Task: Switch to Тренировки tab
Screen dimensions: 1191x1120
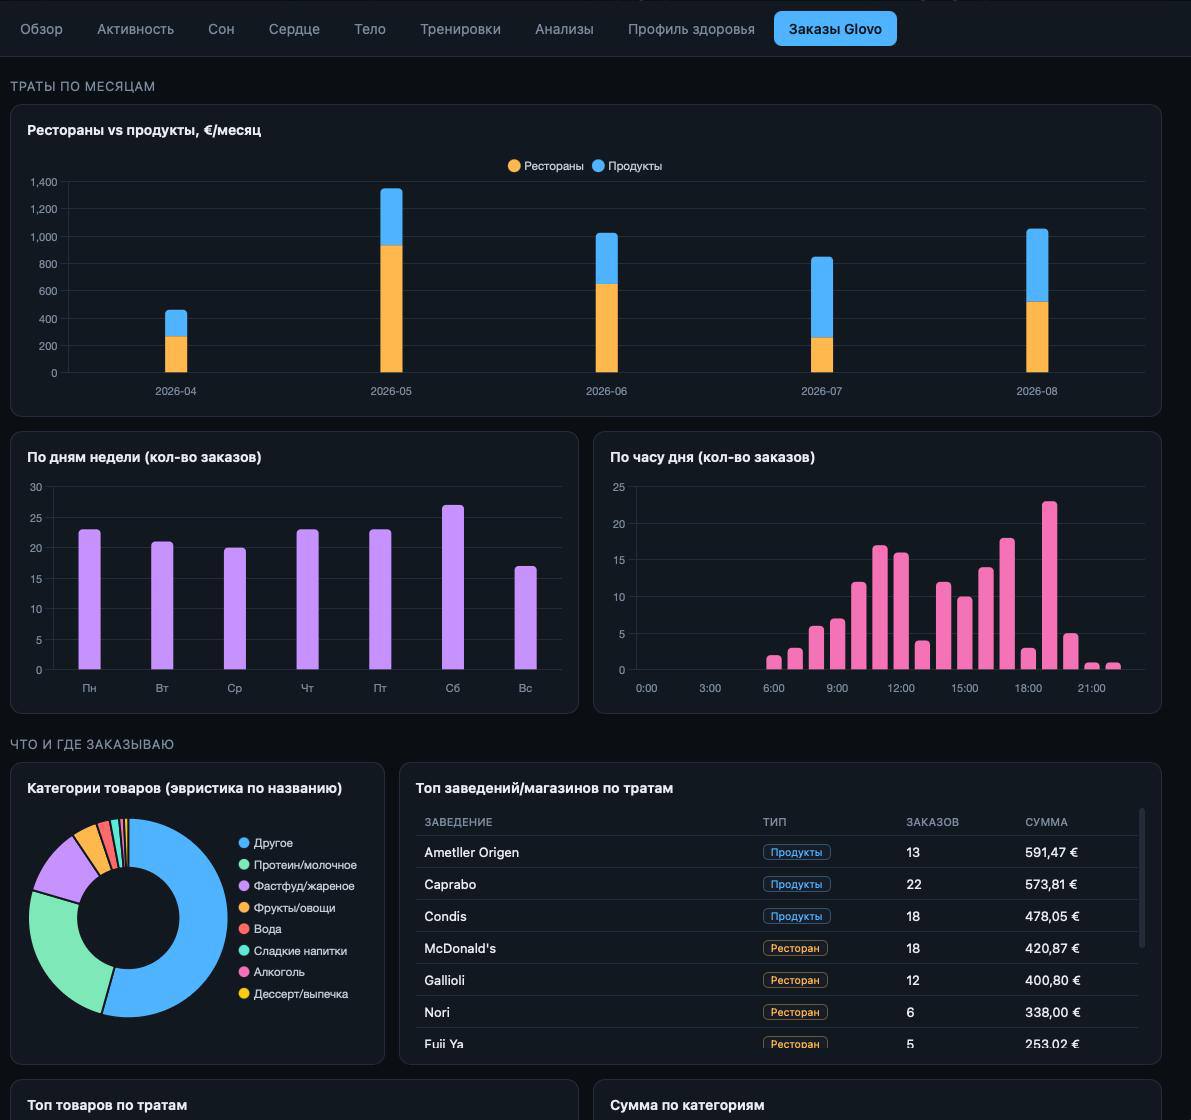Action: pos(460,29)
